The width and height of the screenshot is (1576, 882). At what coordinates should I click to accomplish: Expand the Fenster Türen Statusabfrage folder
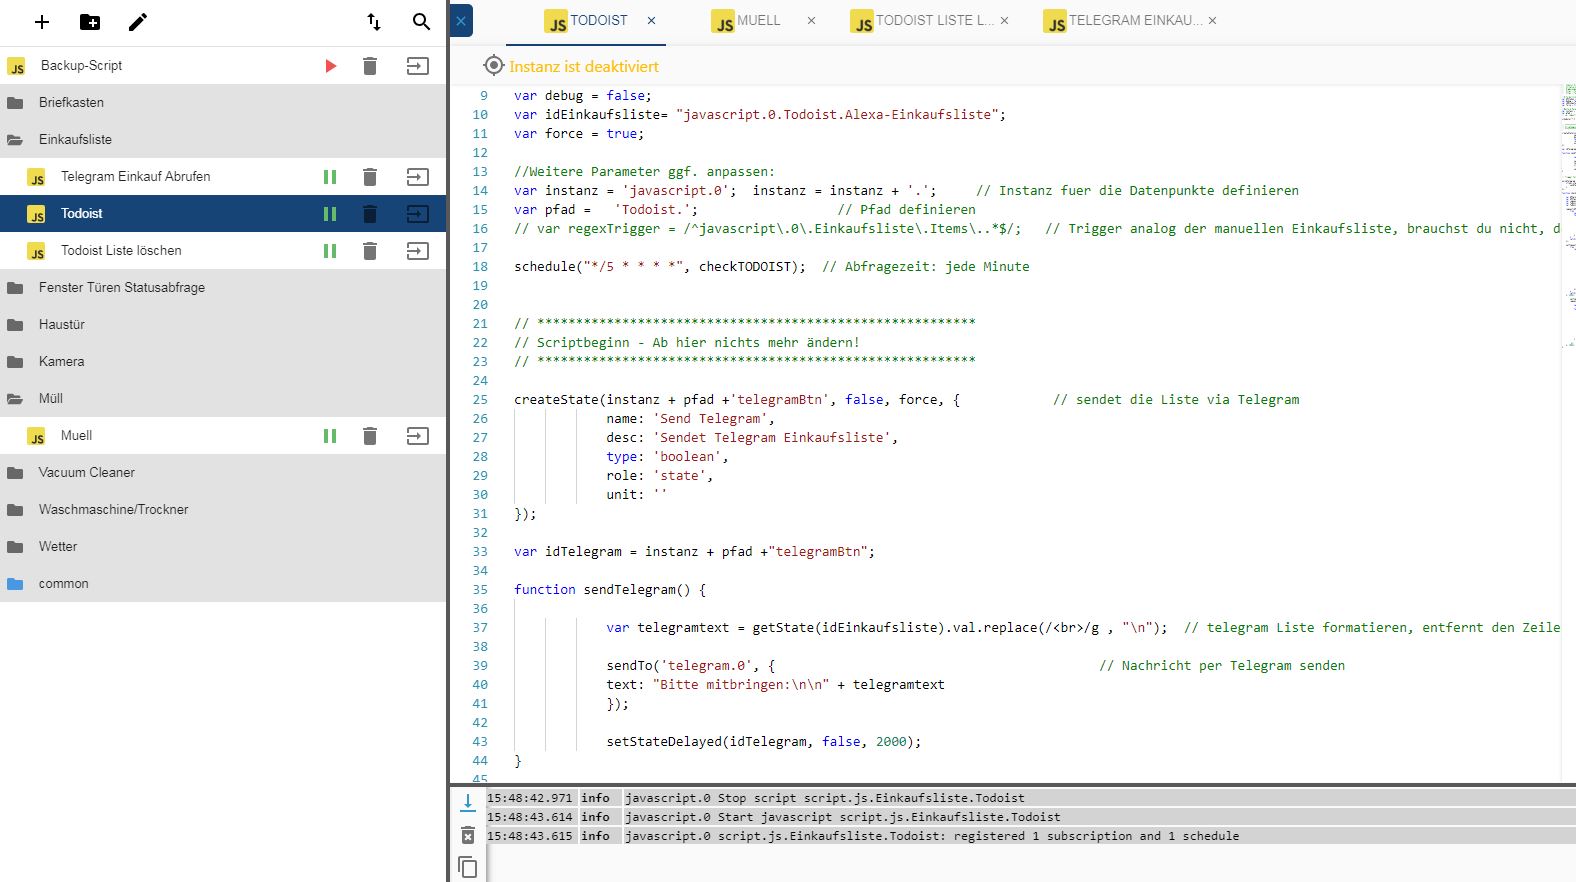coord(121,288)
